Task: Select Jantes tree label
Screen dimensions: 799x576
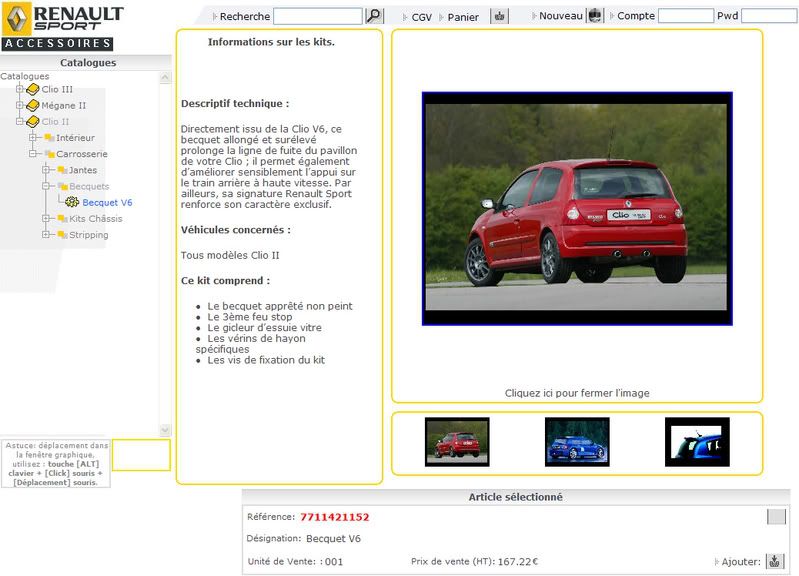Action: click(83, 170)
